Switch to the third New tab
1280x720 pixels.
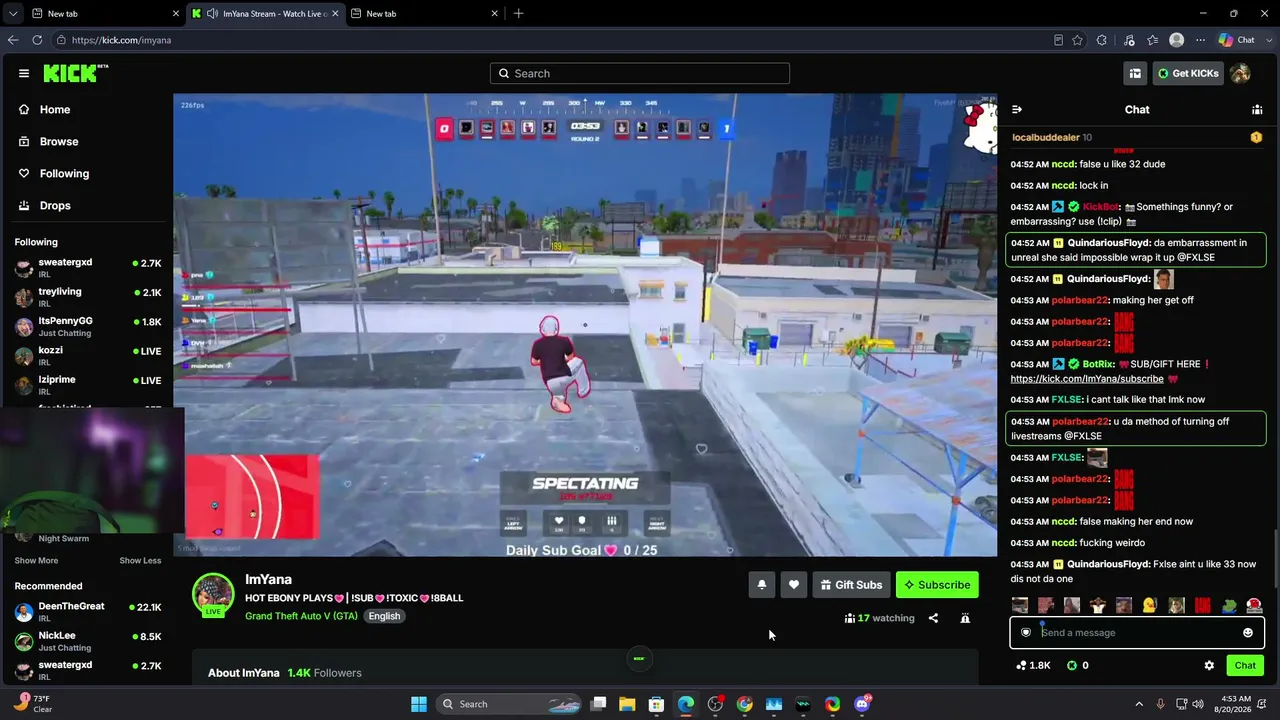coord(423,14)
